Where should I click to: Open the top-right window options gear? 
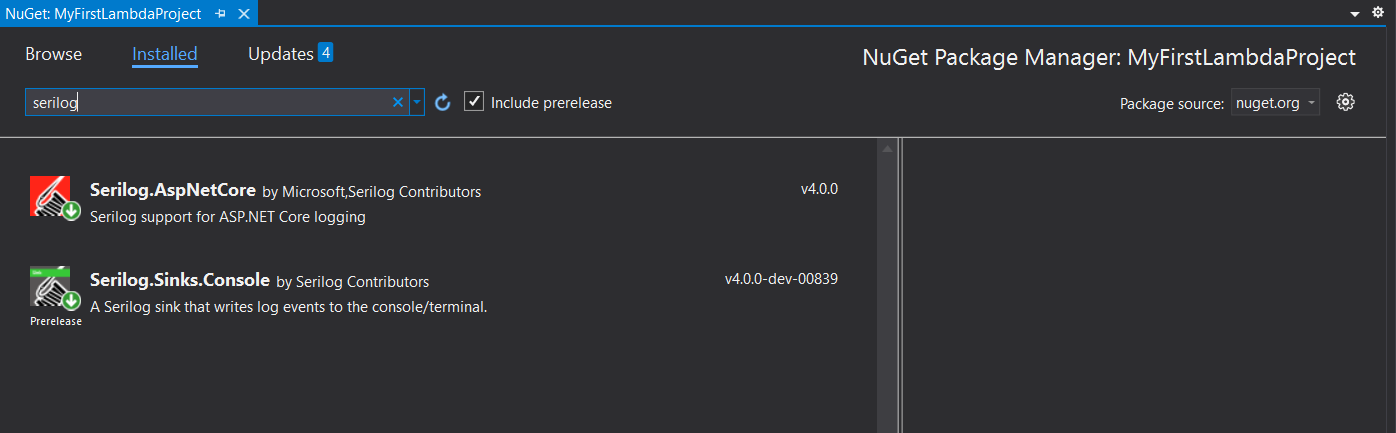(1377, 13)
